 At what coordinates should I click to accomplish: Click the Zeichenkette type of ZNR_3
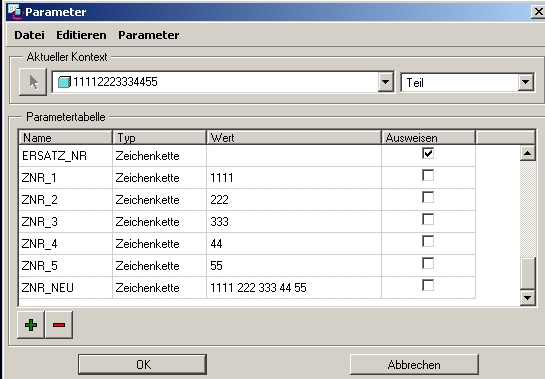coord(147,221)
